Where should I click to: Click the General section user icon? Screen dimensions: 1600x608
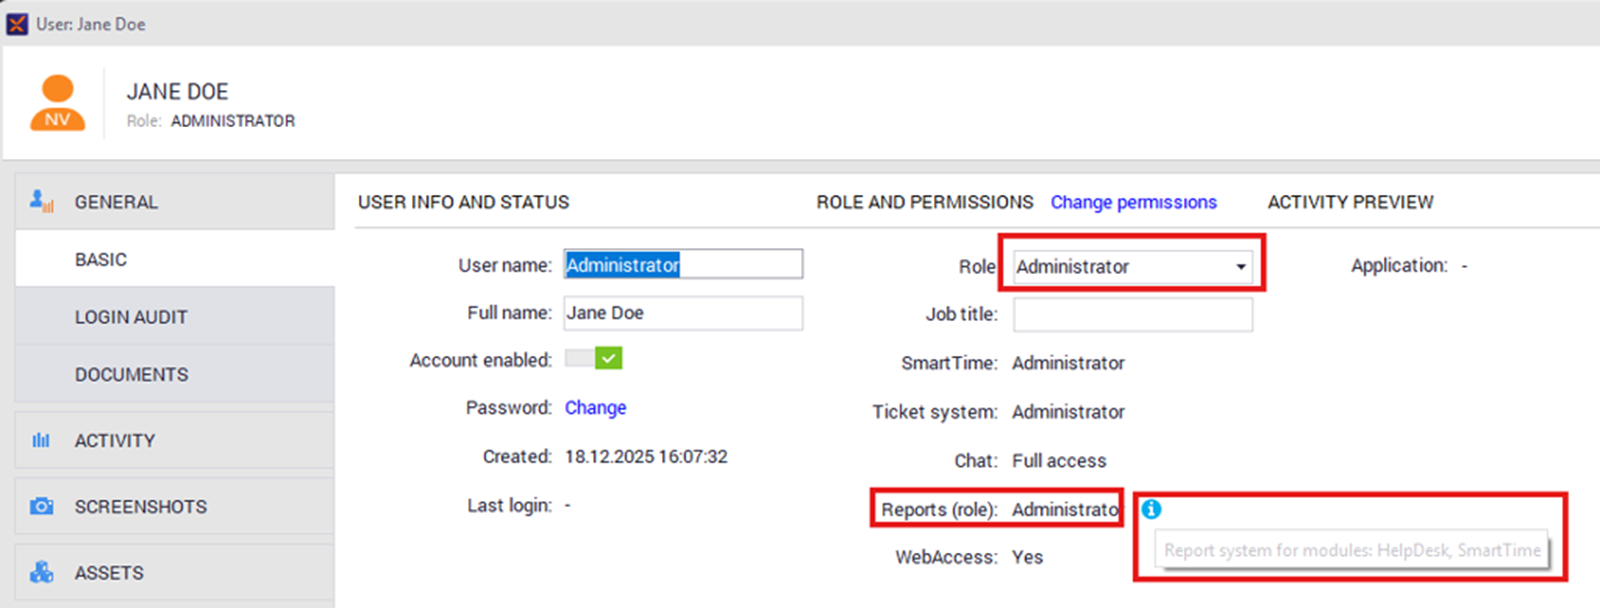(41, 201)
